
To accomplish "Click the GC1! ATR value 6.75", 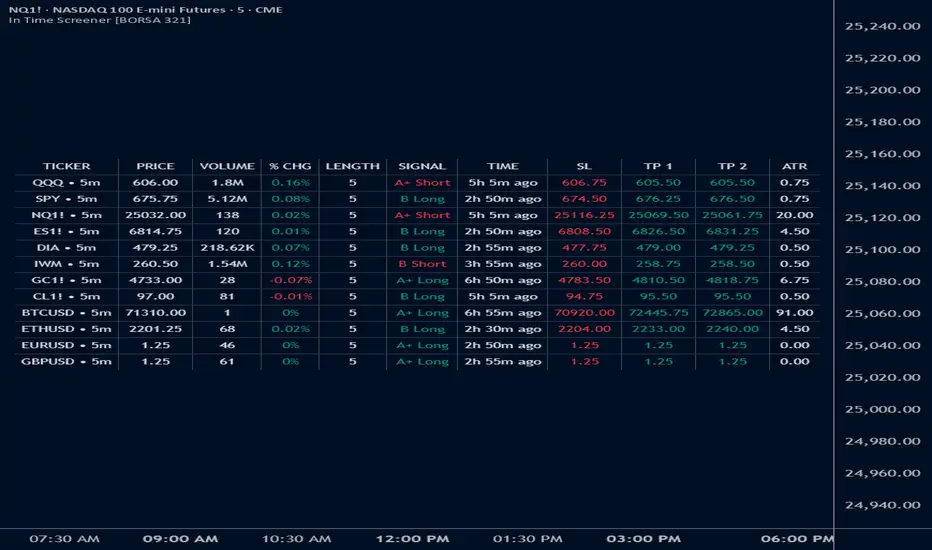I will [x=795, y=280].
